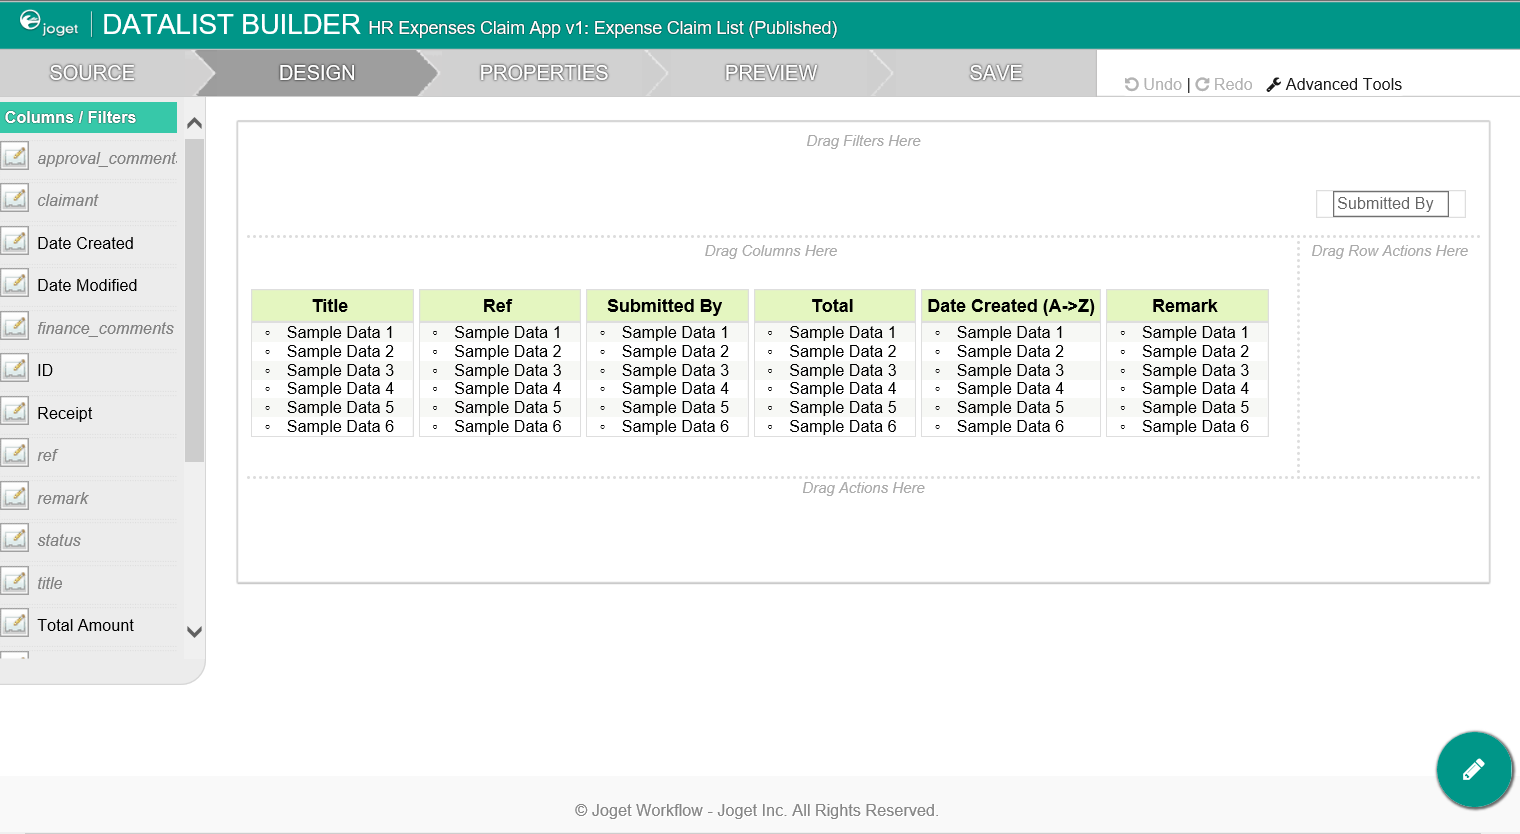Click the Columns palette vertical scrollbar
The width and height of the screenshot is (1520, 834).
(x=194, y=300)
